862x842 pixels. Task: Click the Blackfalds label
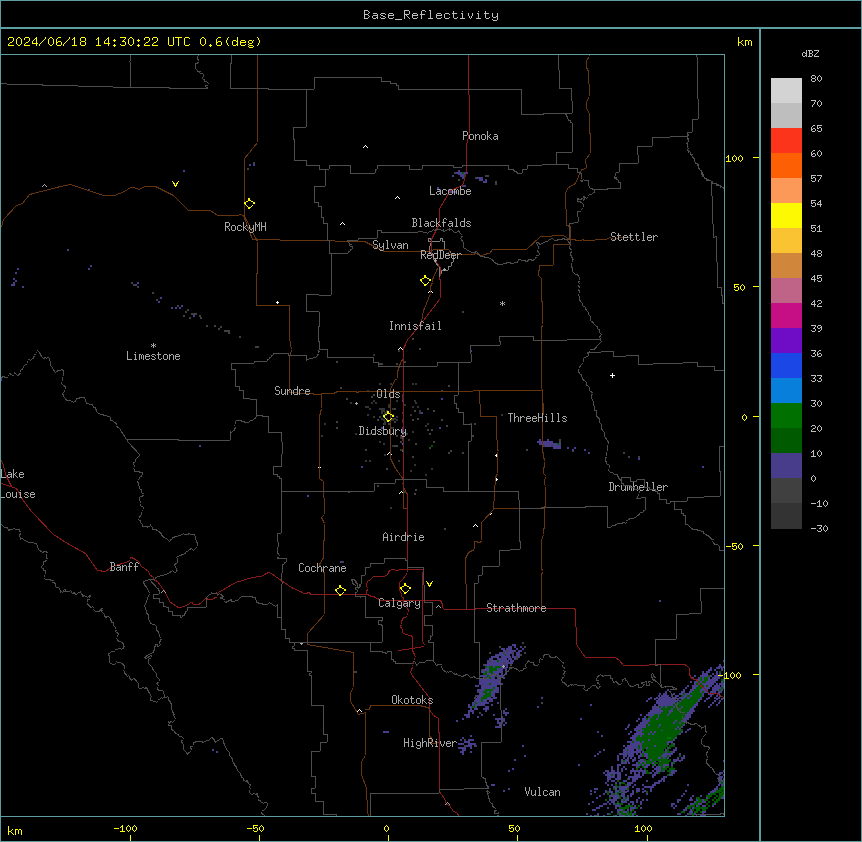coord(441,223)
